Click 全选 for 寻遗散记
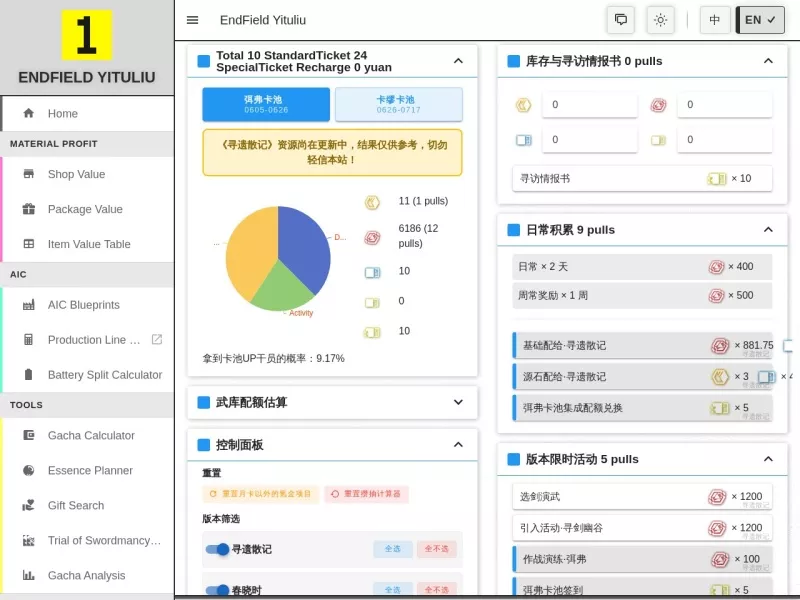The height and width of the screenshot is (600, 800). point(392,549)
